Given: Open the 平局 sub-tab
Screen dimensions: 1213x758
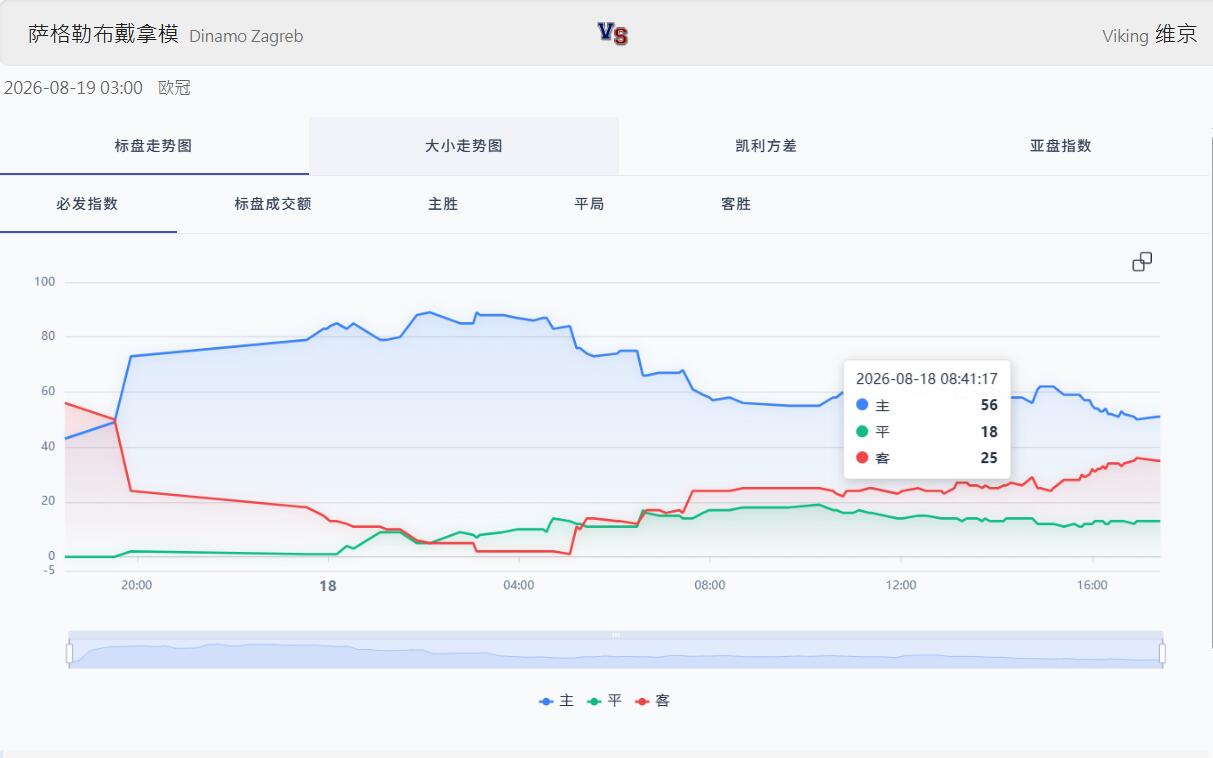Looking at the screenshot, I should pyautogui.click(x=589, y=204).
